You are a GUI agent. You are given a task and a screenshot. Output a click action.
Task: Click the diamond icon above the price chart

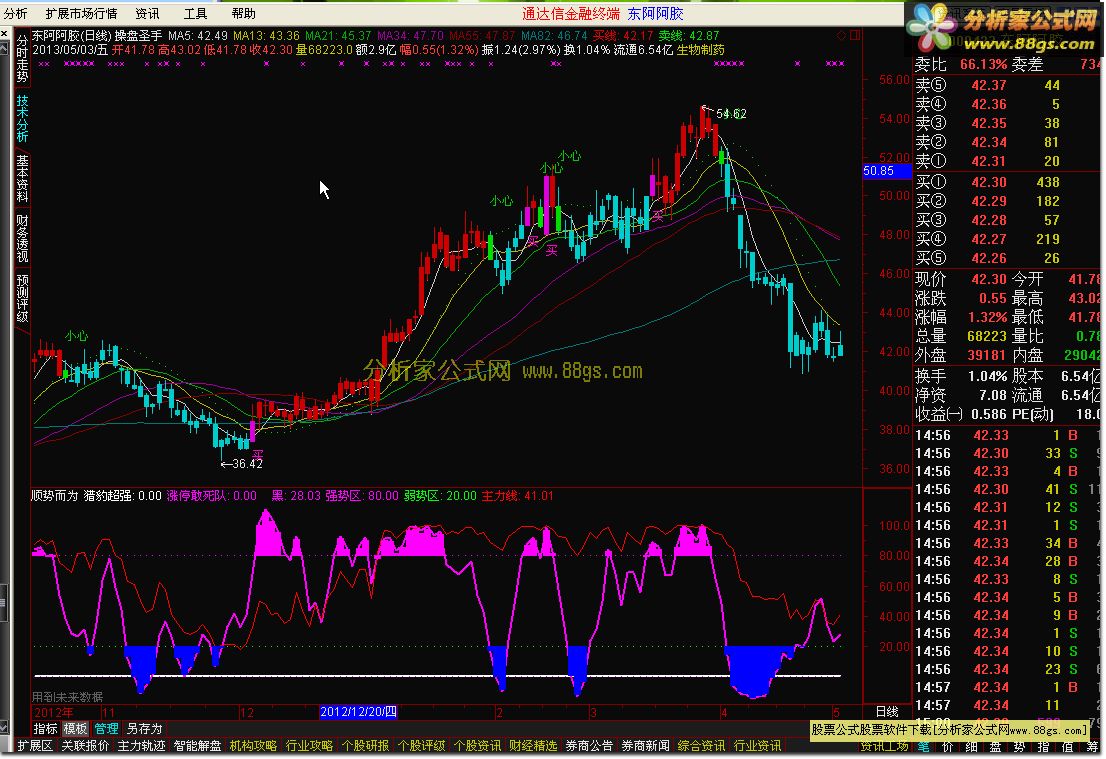(841, 35)
